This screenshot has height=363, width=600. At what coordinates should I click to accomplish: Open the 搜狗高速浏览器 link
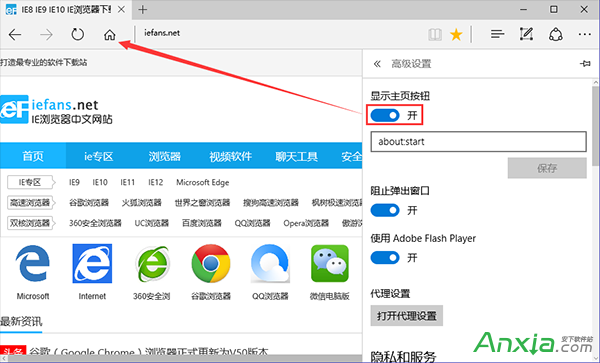271,203
